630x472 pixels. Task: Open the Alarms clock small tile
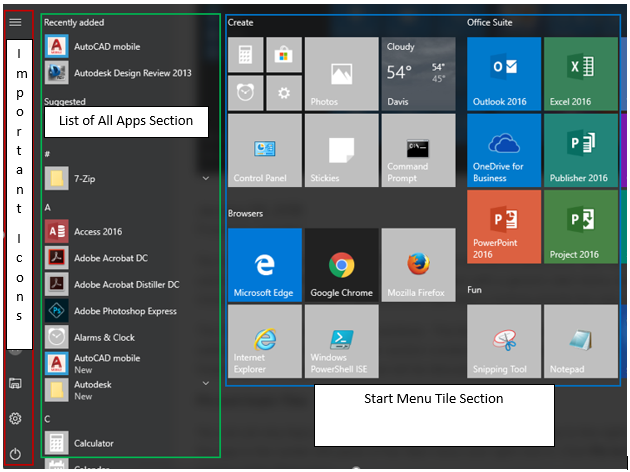(245, 93)
